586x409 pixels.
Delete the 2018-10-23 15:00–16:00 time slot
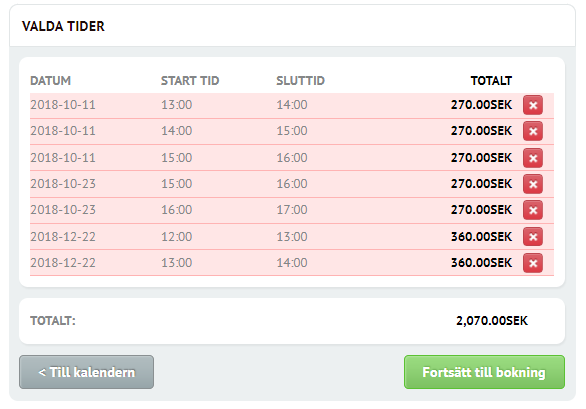tap(533, 184)
